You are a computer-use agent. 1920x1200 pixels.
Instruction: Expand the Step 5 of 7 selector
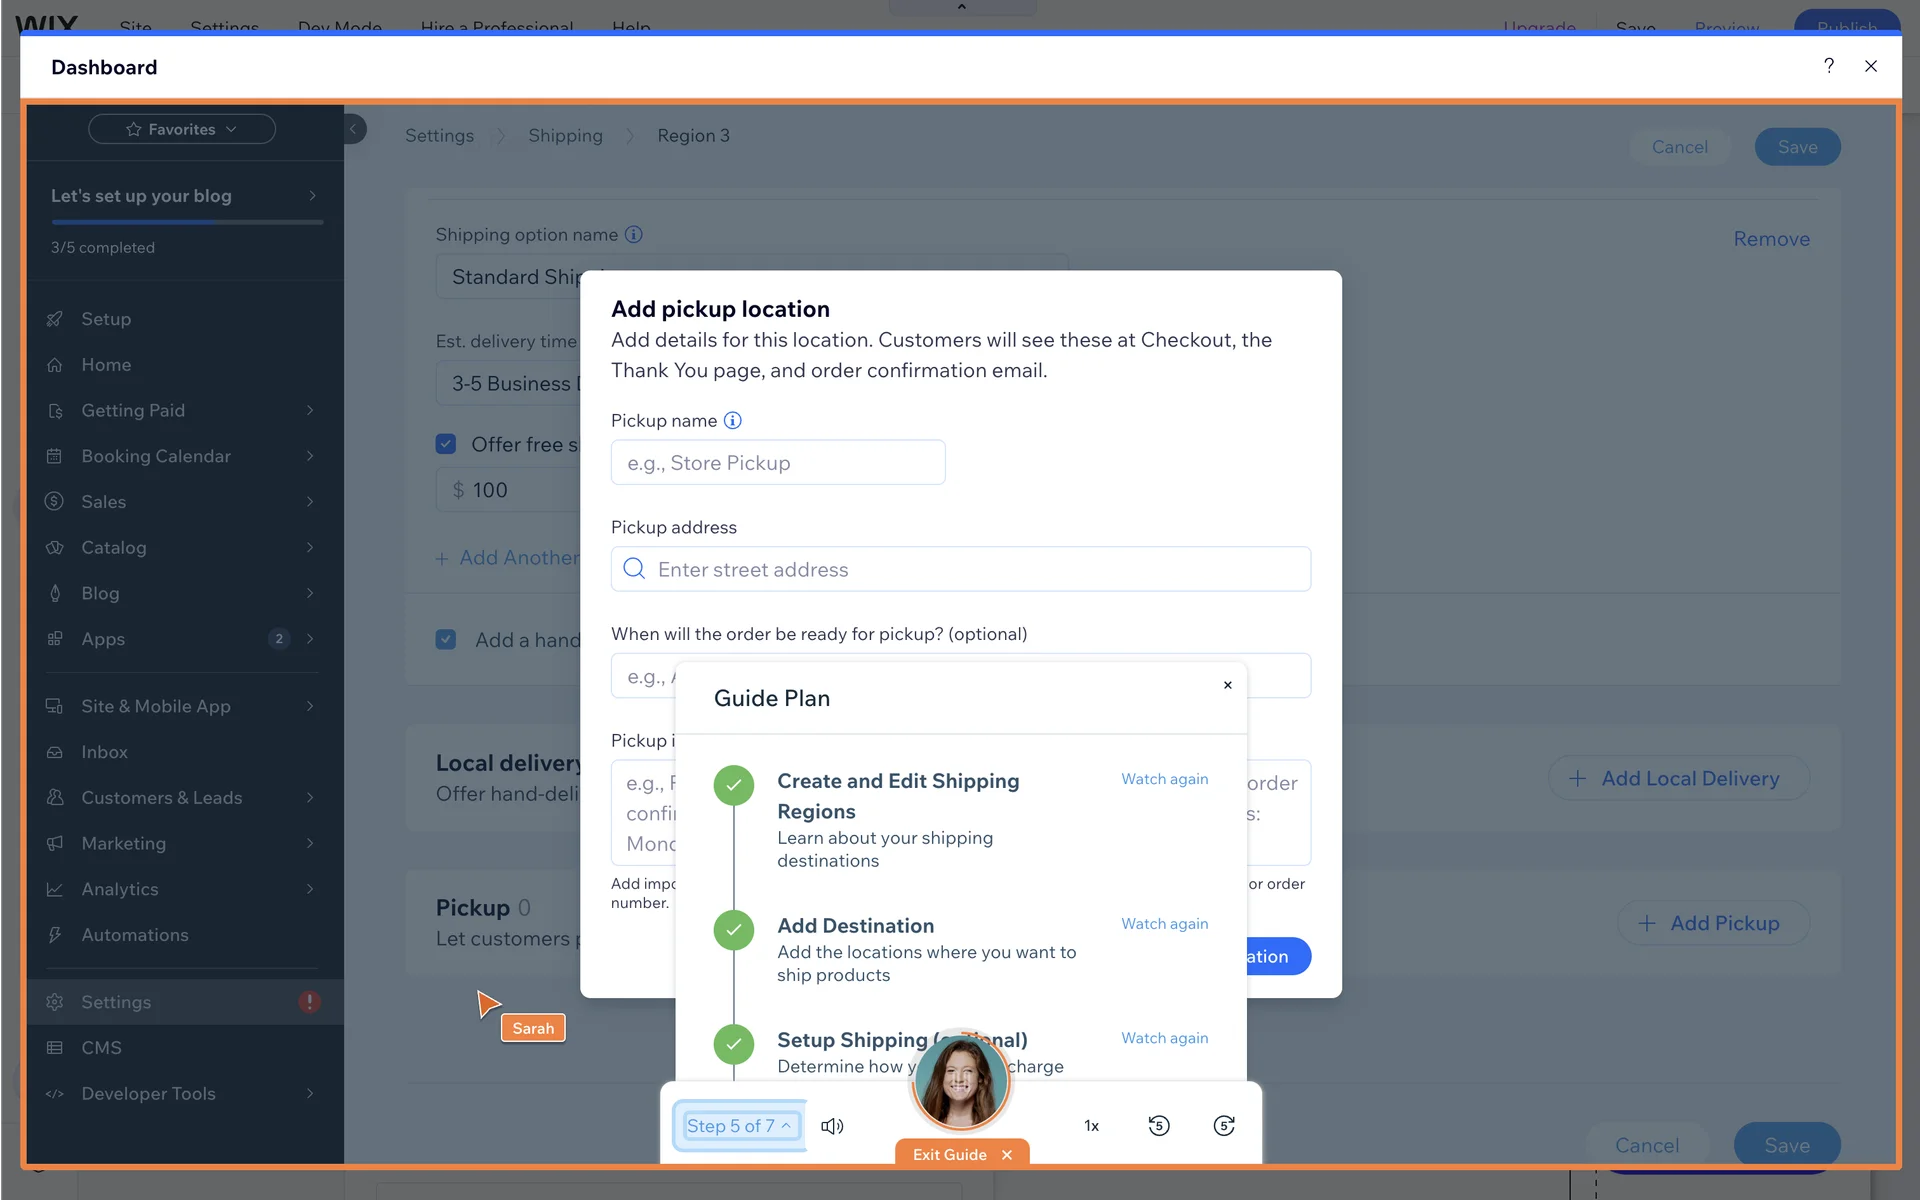click(x=740, y=1126)
